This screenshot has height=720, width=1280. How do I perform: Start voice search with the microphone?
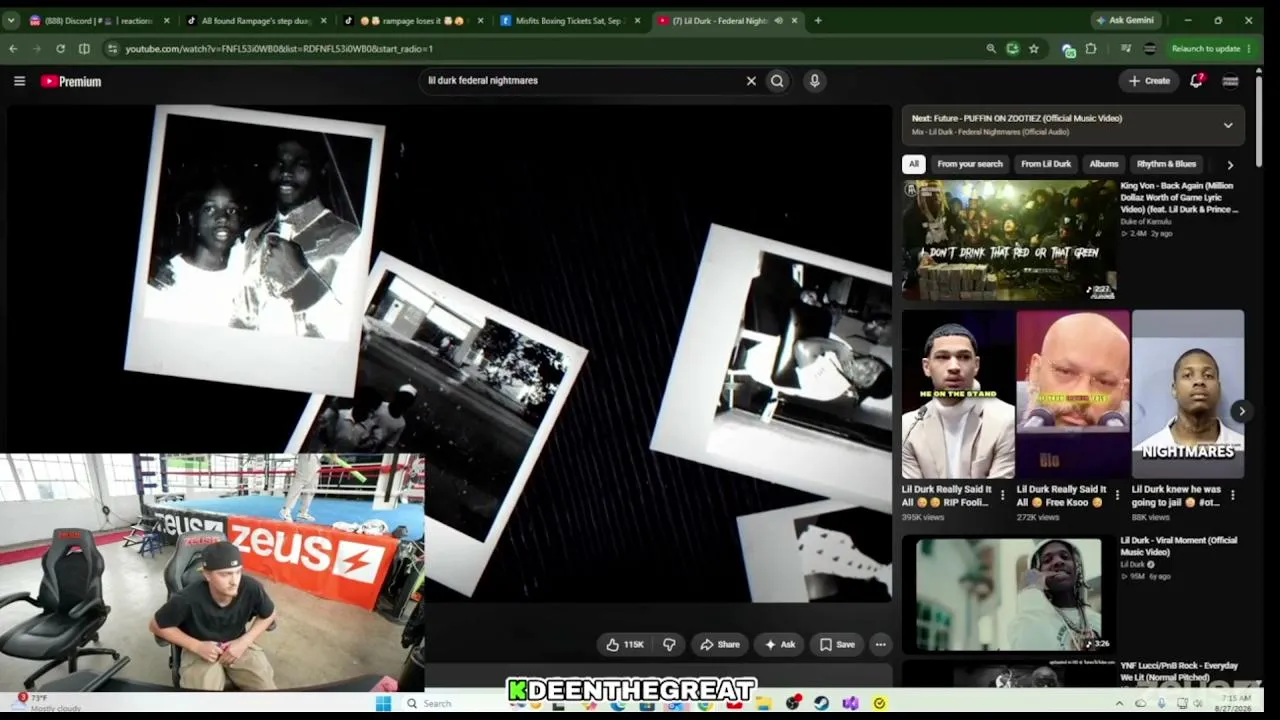(x=814, y=81)
